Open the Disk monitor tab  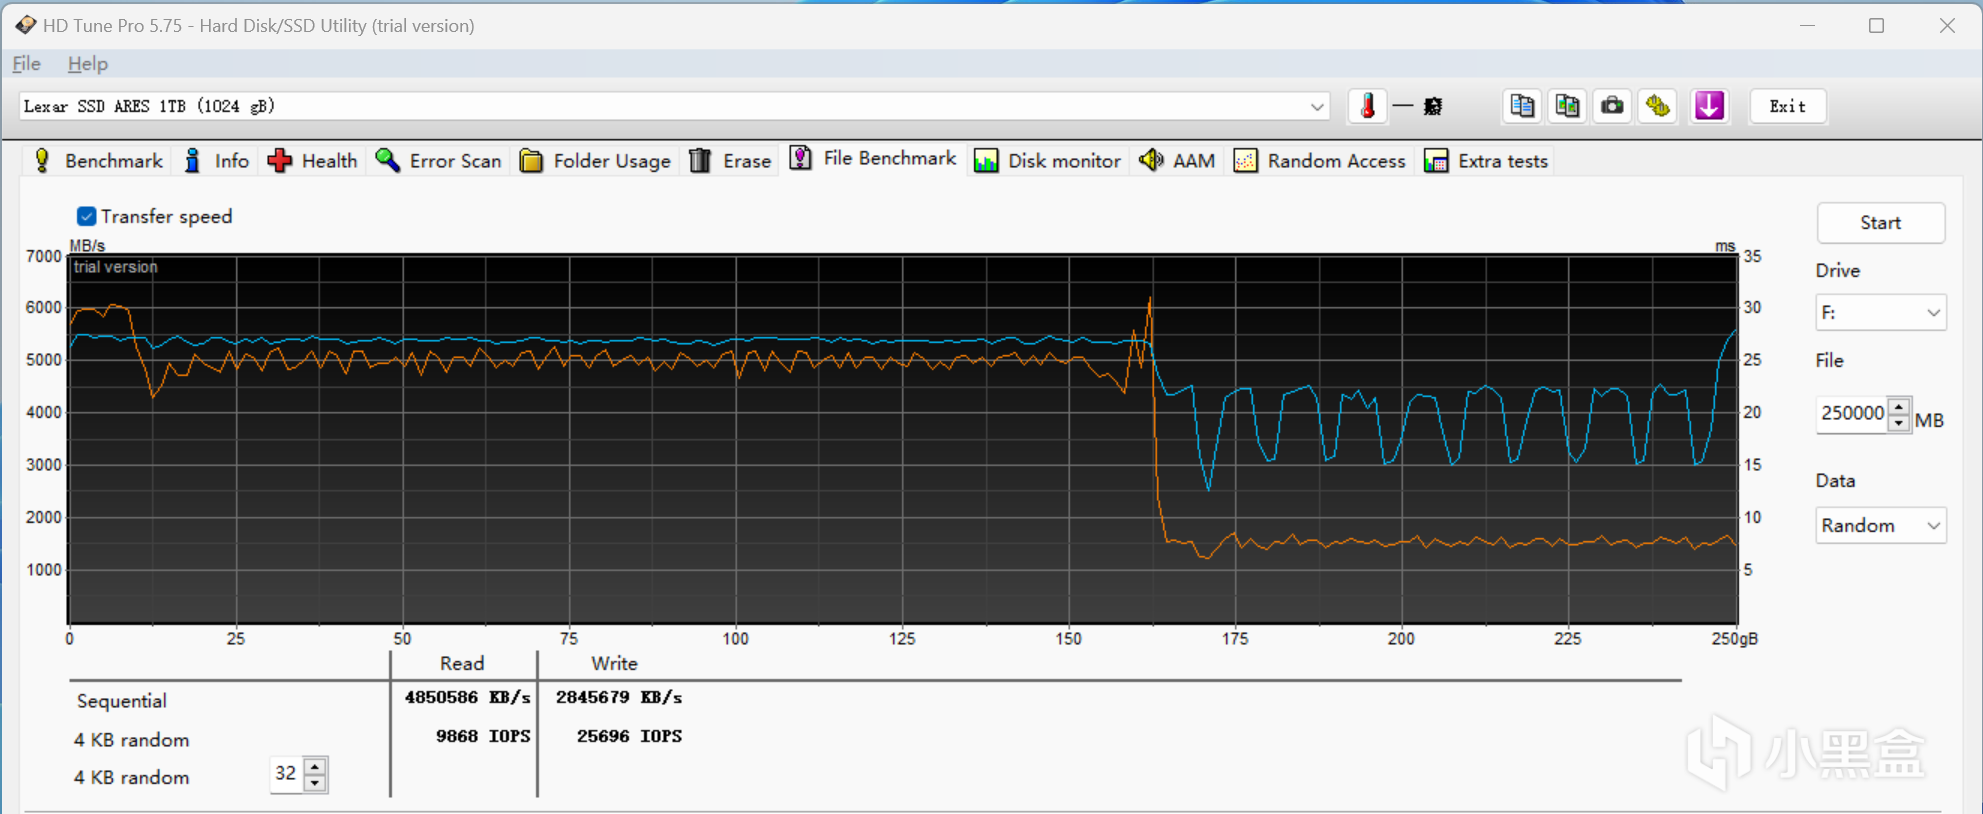(1047, 161)
